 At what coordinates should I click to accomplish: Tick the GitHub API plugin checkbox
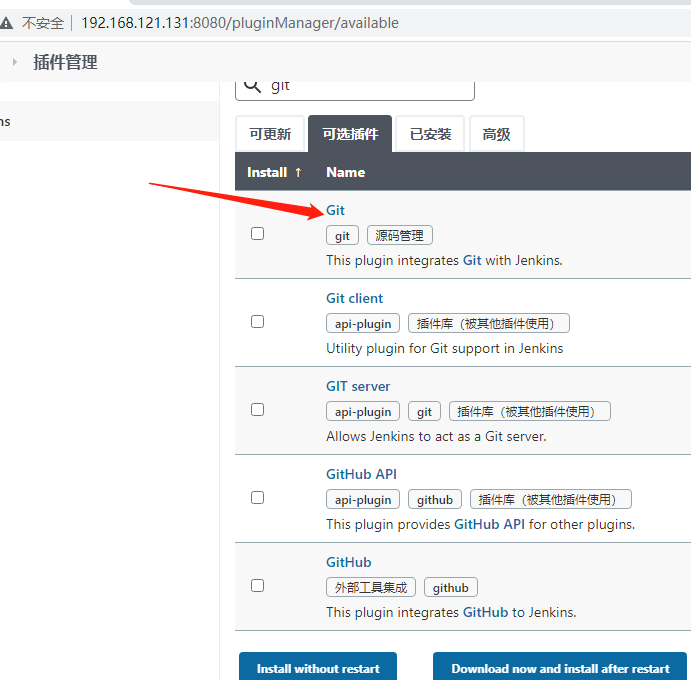click(x=257, y=498)
